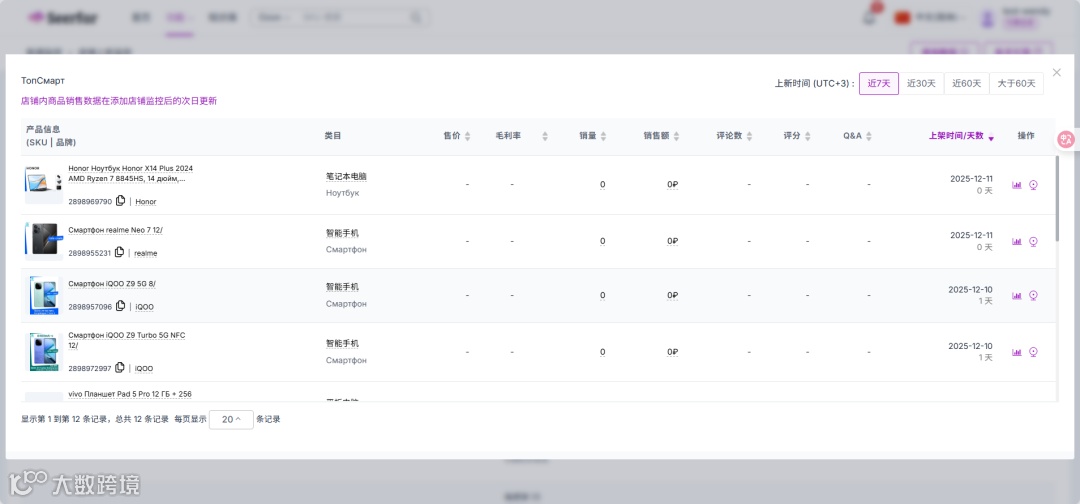Click the product table vertical scrollbar

coord(1059,198)
